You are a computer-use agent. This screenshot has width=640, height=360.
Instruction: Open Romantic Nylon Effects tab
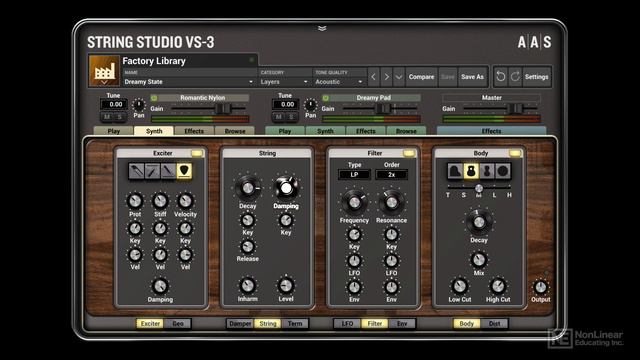[194, 131]
